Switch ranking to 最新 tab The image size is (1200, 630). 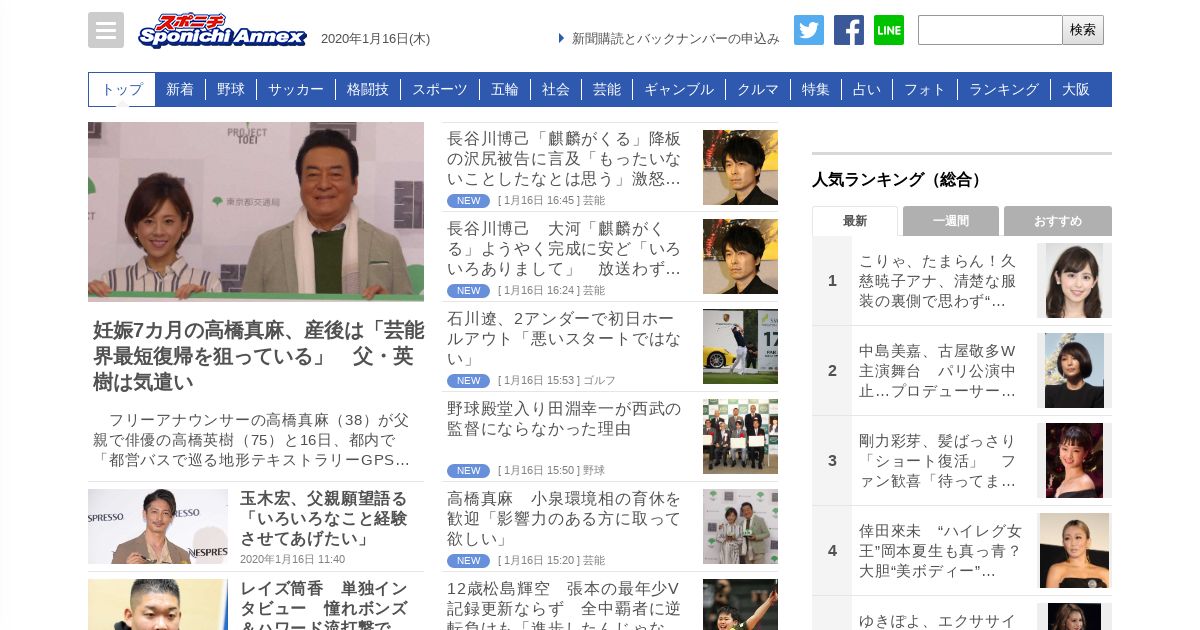(x=855, y=221)
